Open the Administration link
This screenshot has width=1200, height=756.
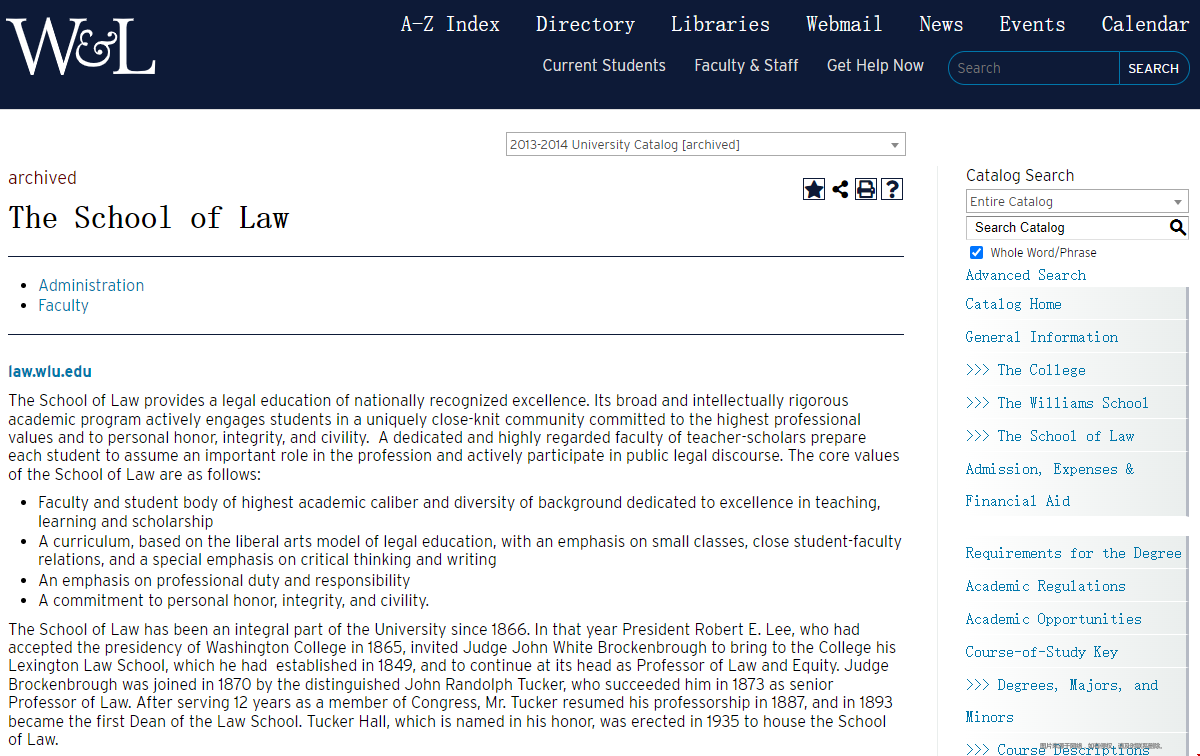pyautogui.click(x=91, y=285)
